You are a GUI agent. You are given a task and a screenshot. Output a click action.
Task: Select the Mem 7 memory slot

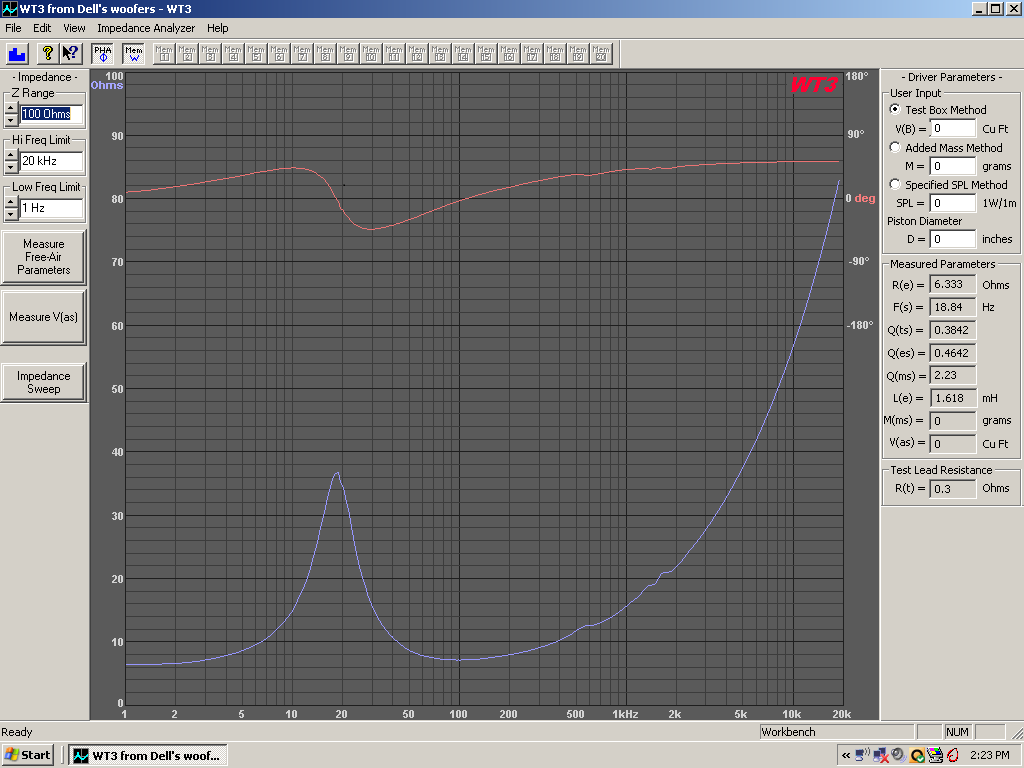(x=302, y=54)
